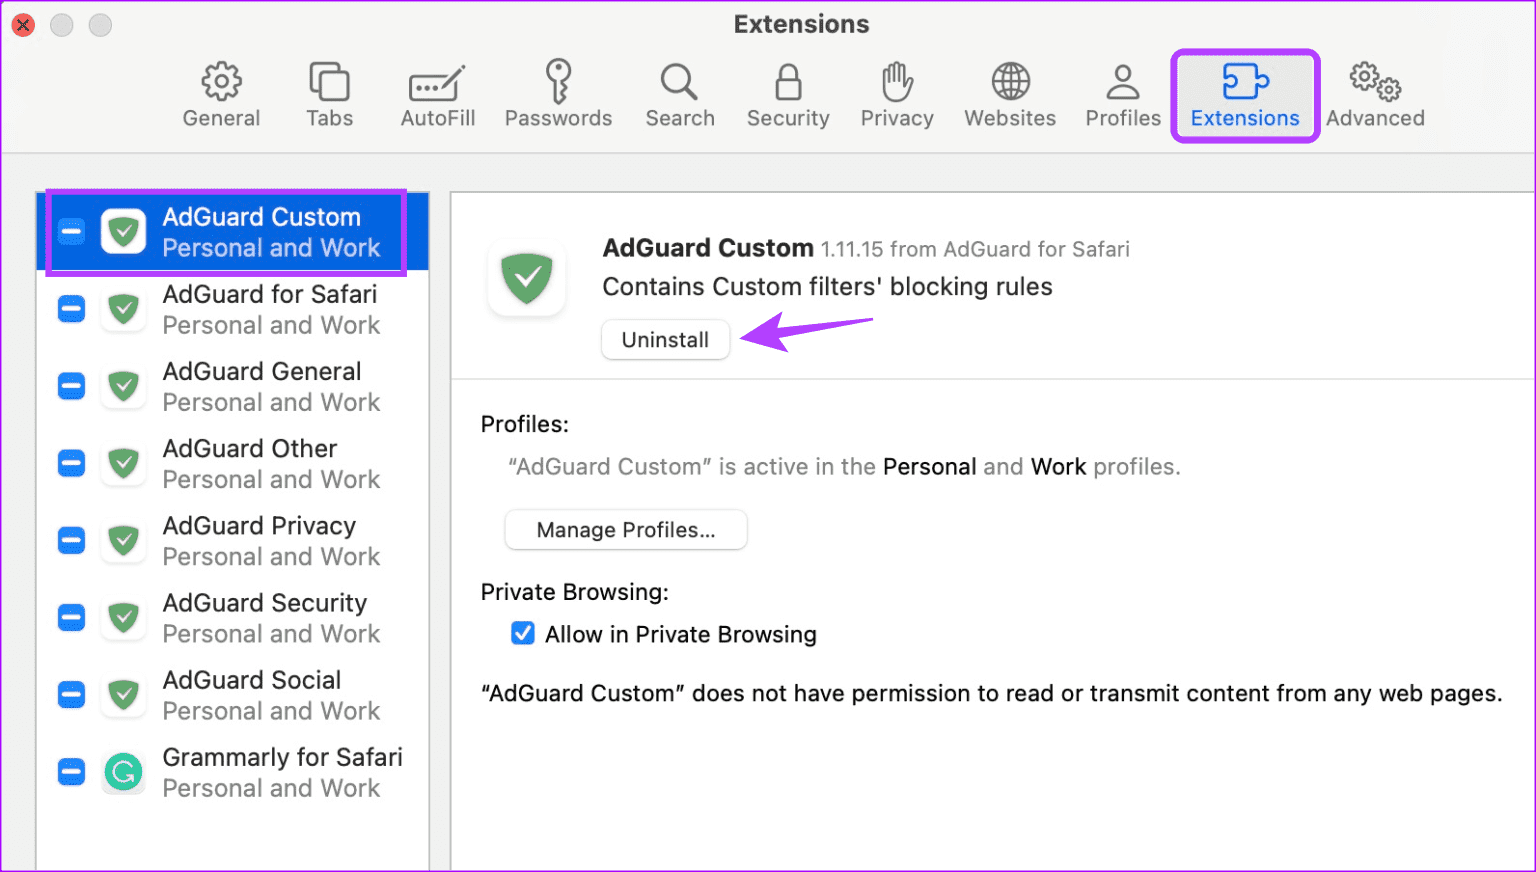Uncheck Allow in Private Browsing
The height and width of the screenshot is (872, 1536).
pyautogui.click(x=523, y=633)
